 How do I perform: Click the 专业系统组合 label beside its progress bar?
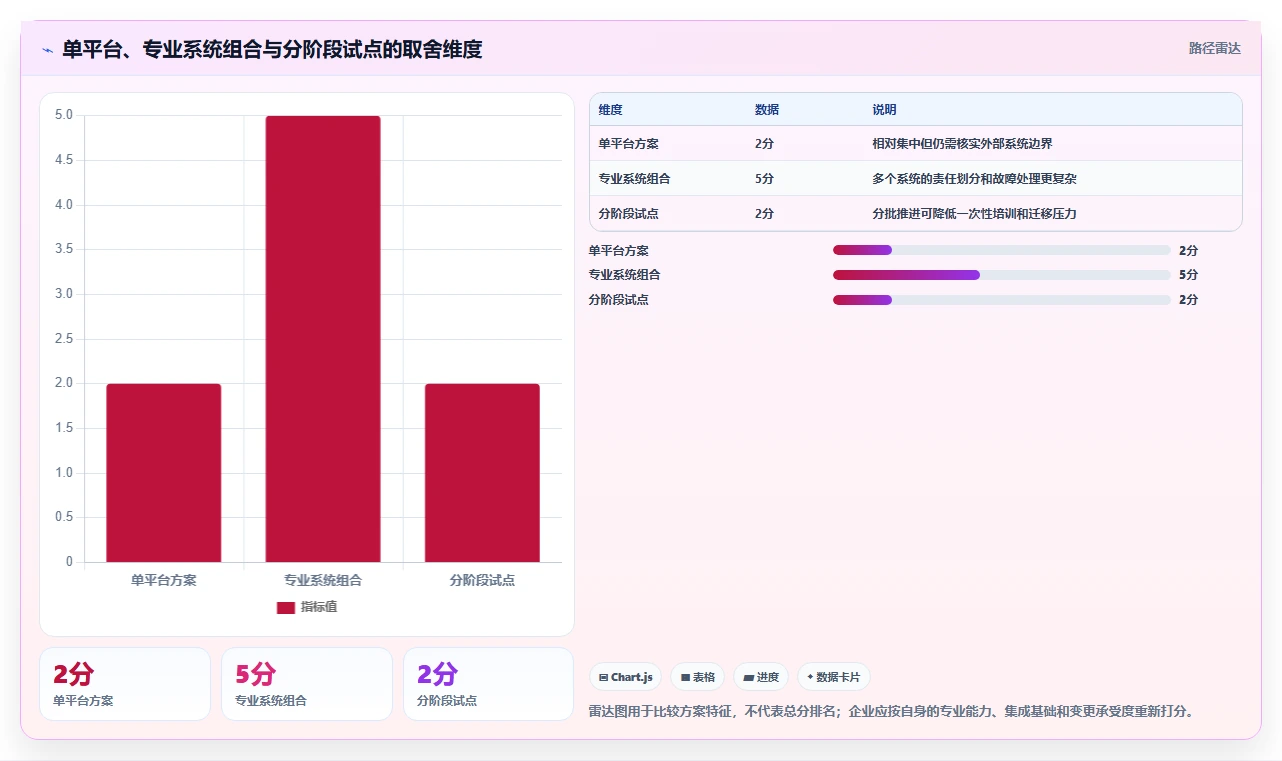[x=624, y=275]
